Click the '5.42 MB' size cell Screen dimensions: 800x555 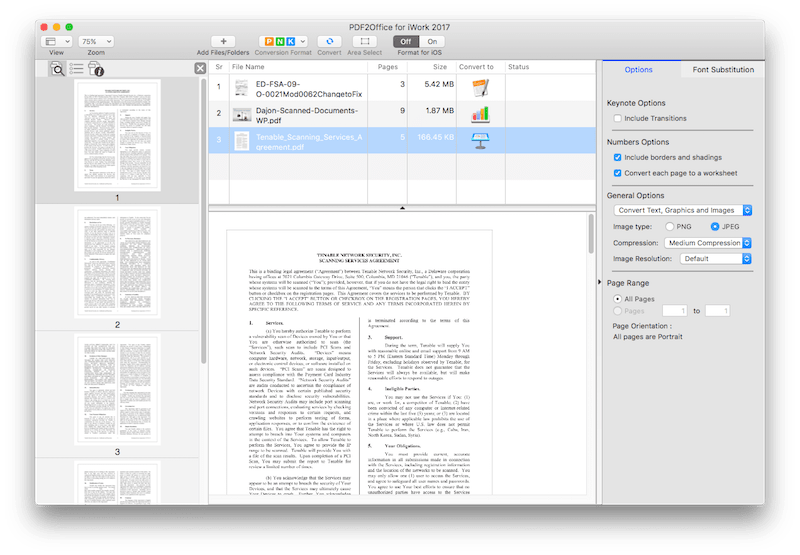tap(439, 84)
